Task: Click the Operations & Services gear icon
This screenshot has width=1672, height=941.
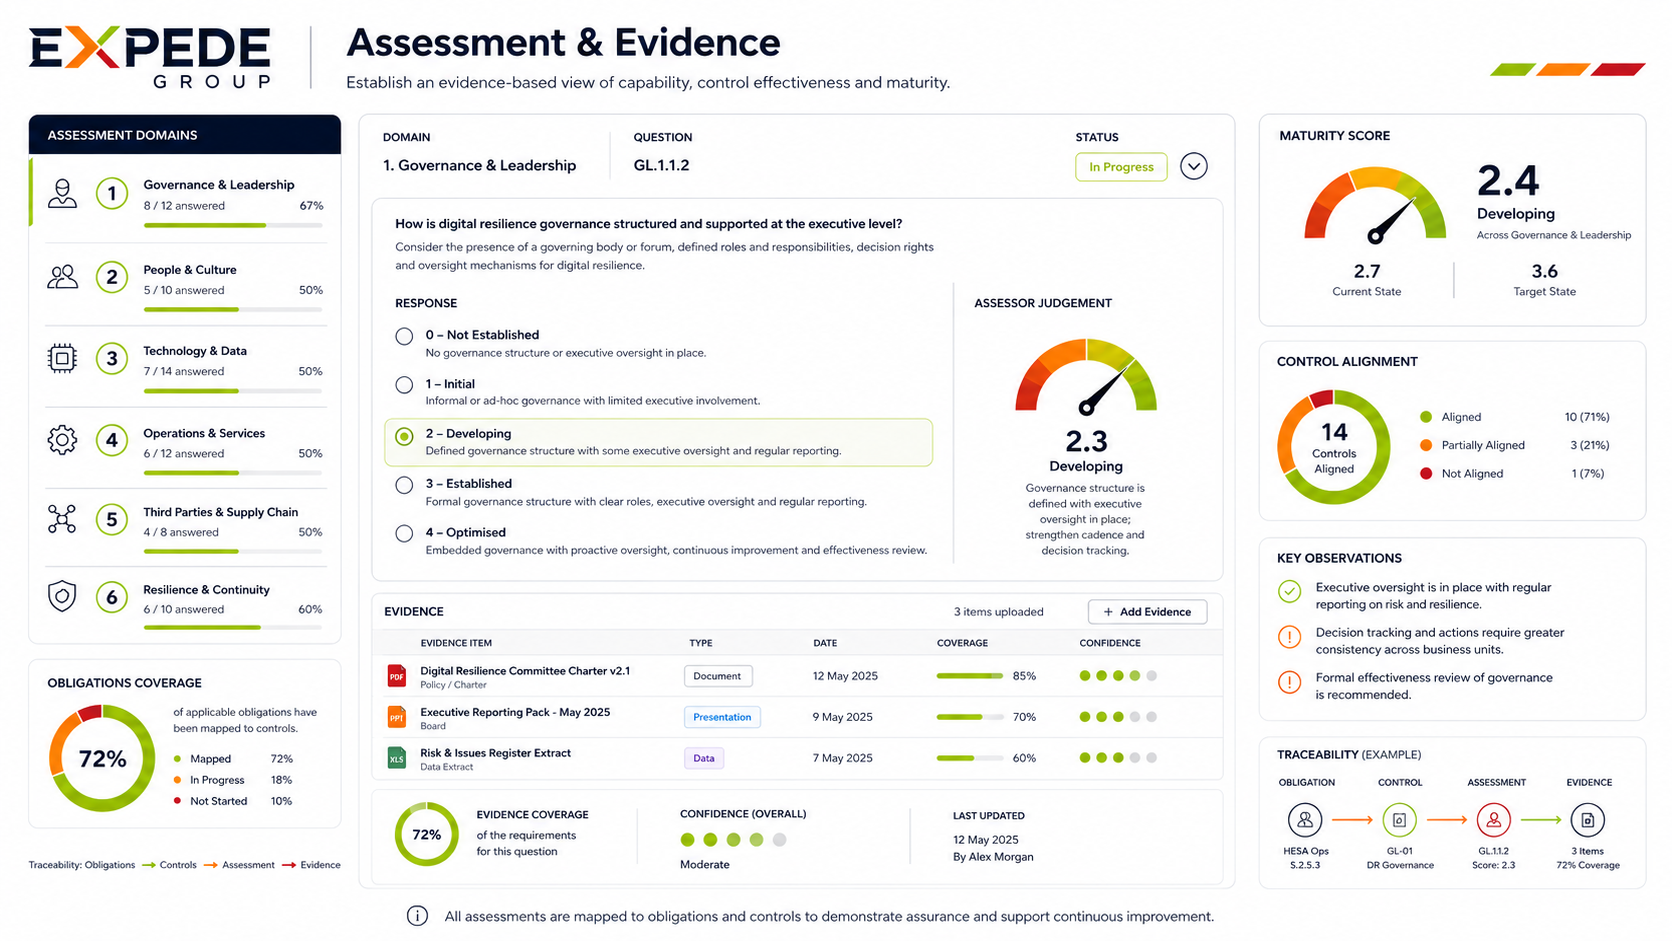Action: [x=62, y=439]
